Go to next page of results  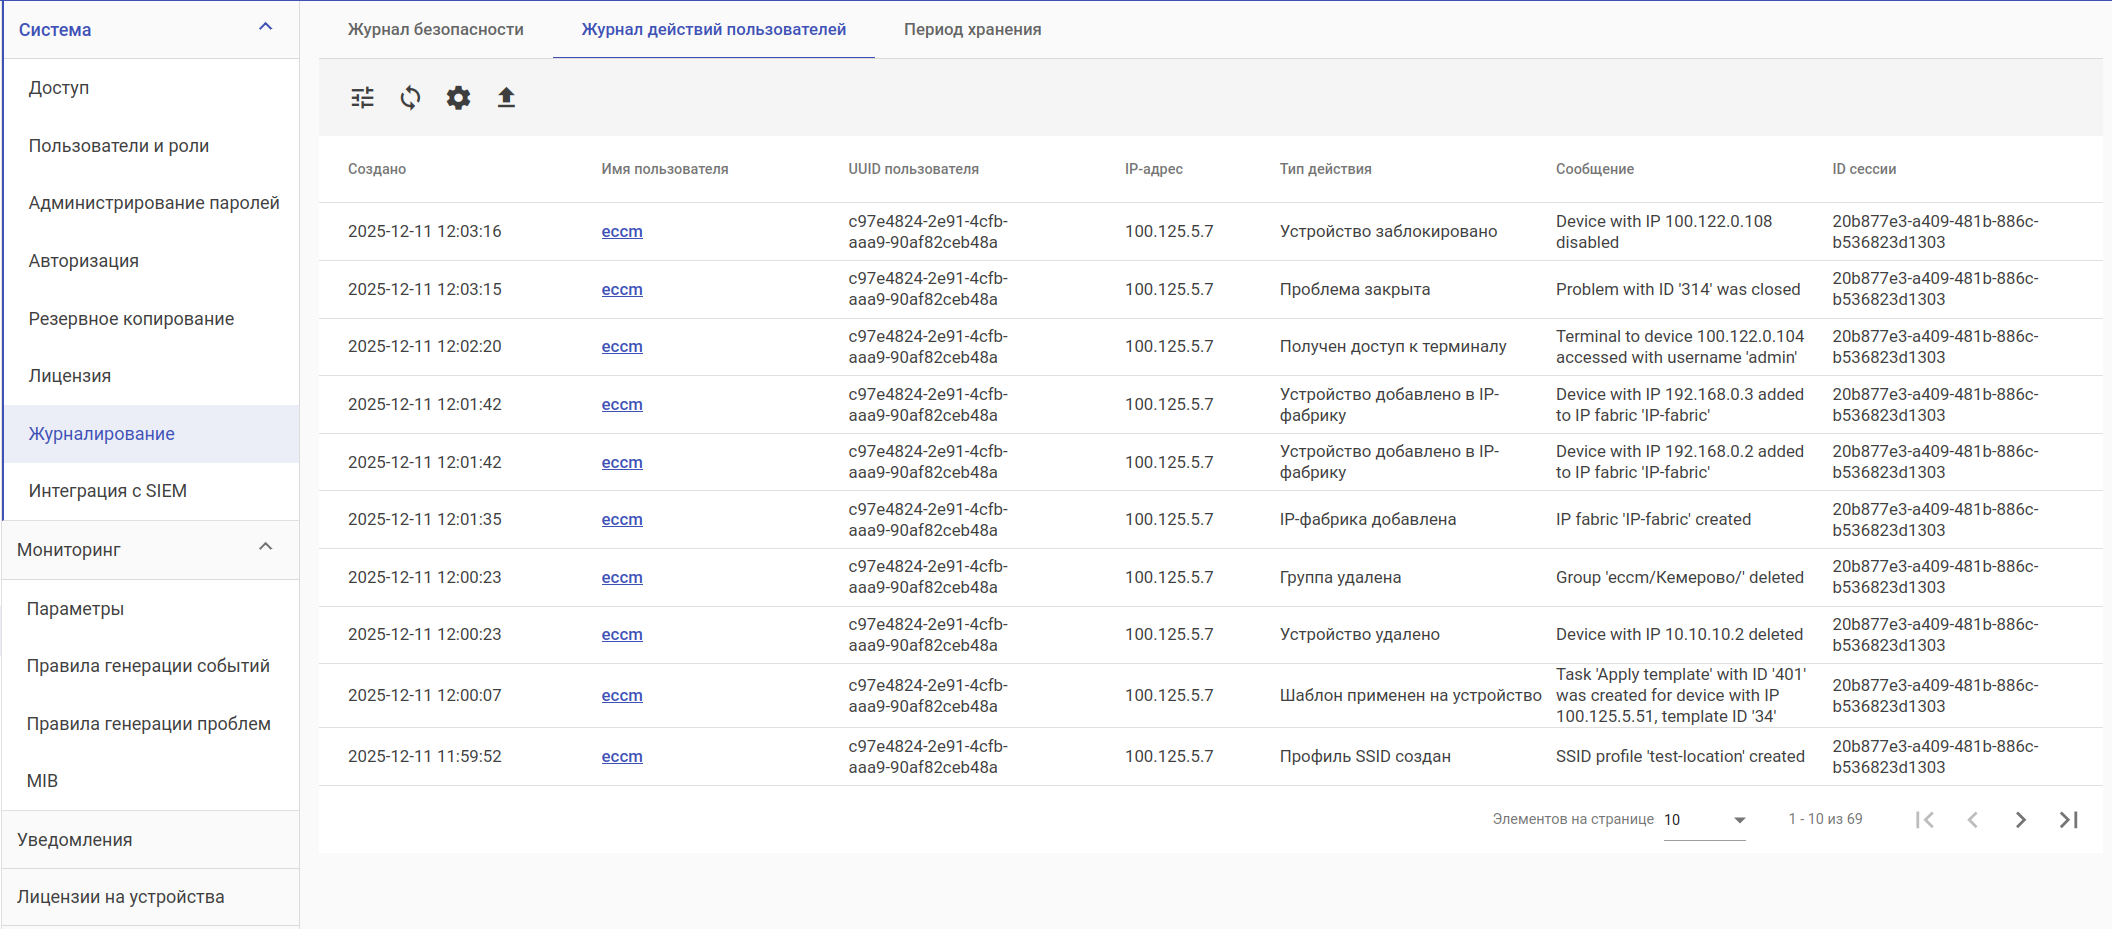click(x=2020, y=820)
